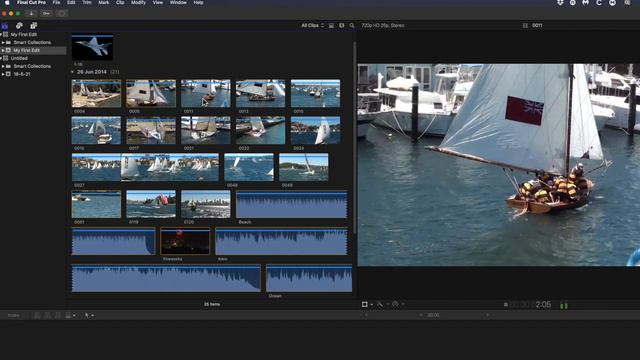The image size is (640, 360).
Task: Select clip 0004 thumbnail
Action: pos(96,93)
